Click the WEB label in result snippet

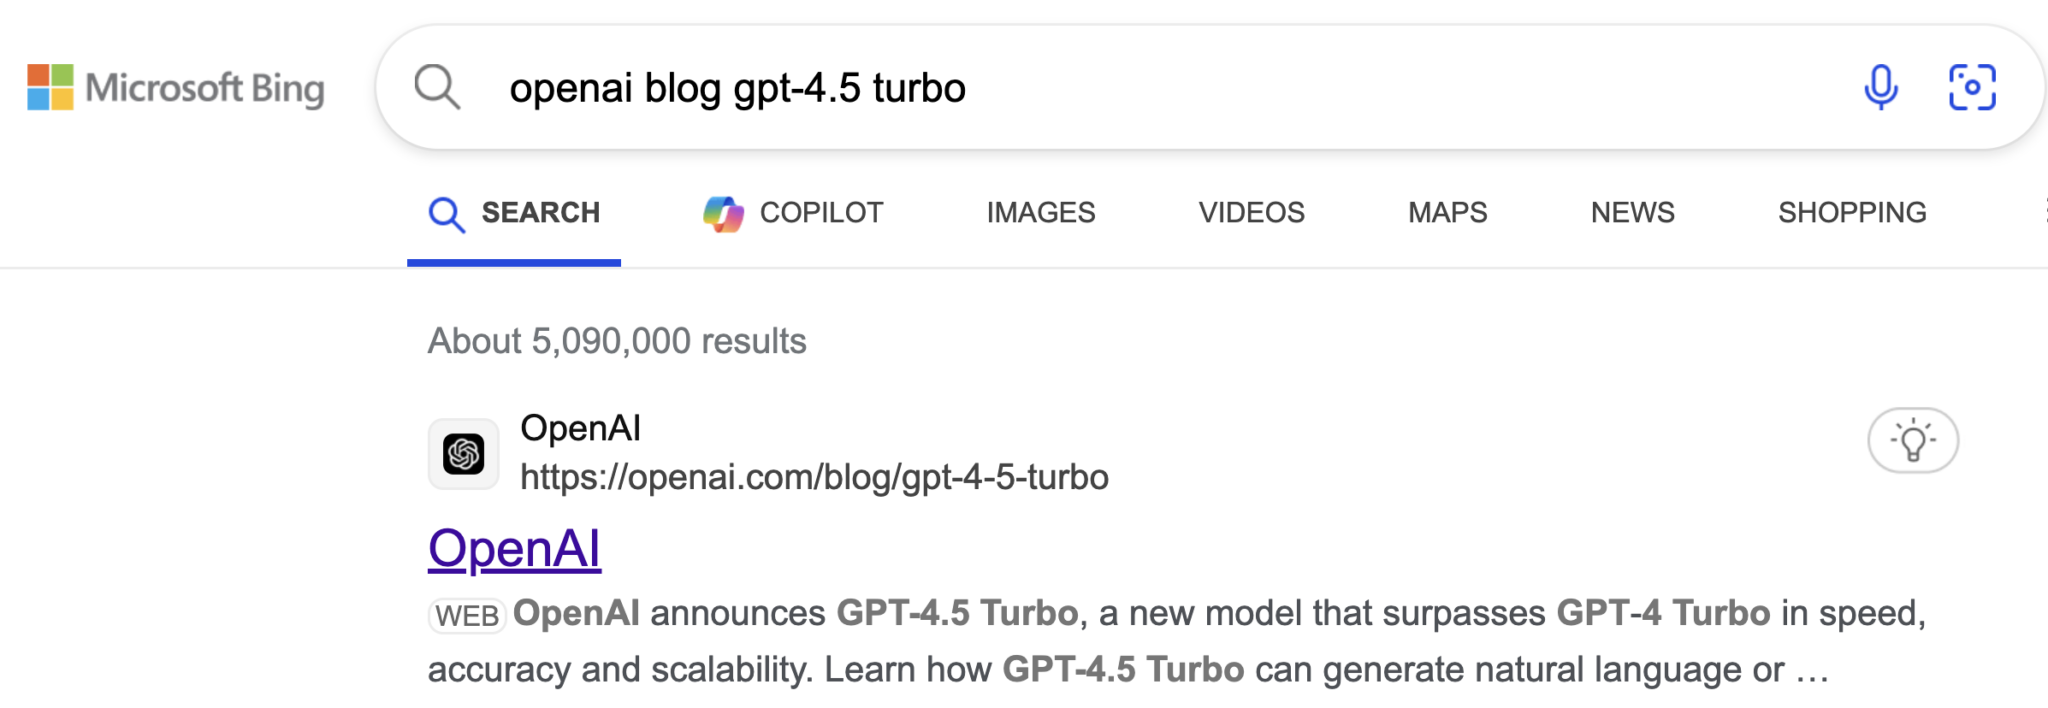(x=467, y=615)
